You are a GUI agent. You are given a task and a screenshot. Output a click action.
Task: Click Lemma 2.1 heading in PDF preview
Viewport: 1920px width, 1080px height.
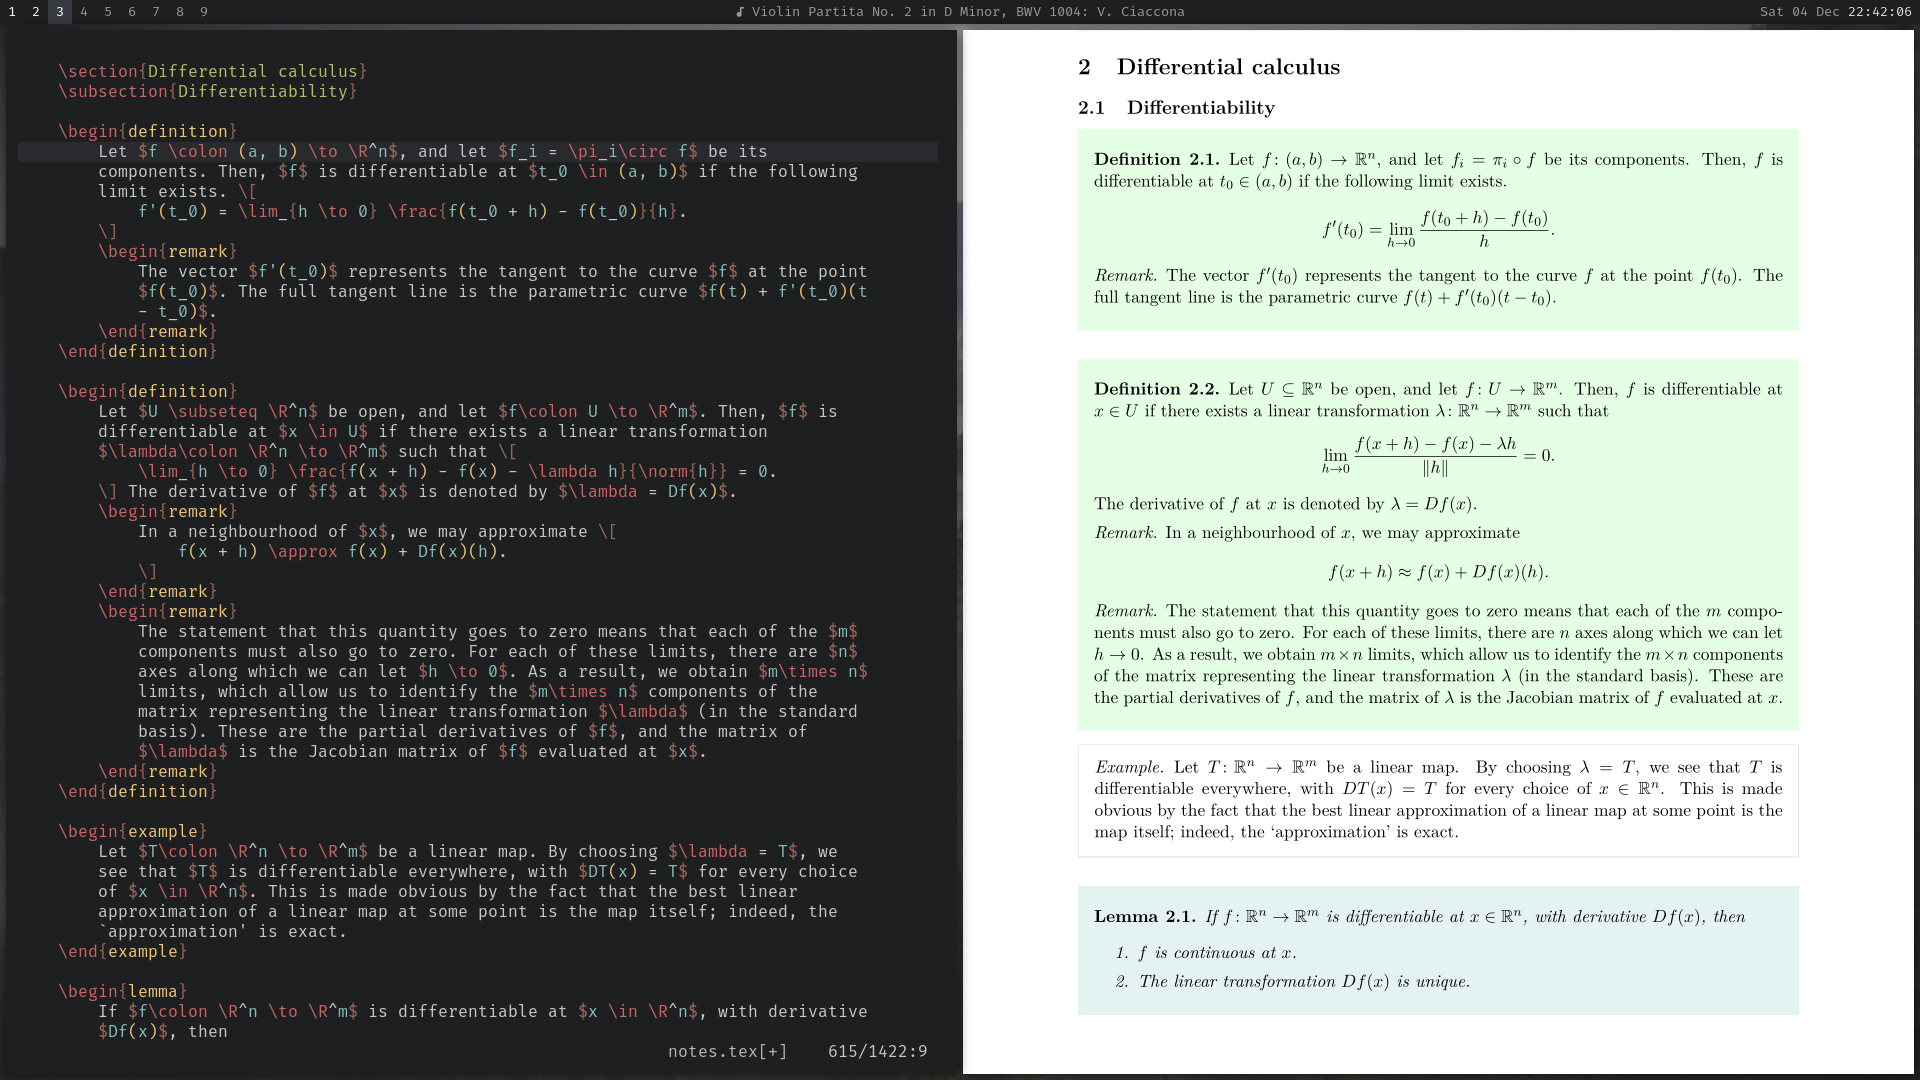coord(1144,917)
